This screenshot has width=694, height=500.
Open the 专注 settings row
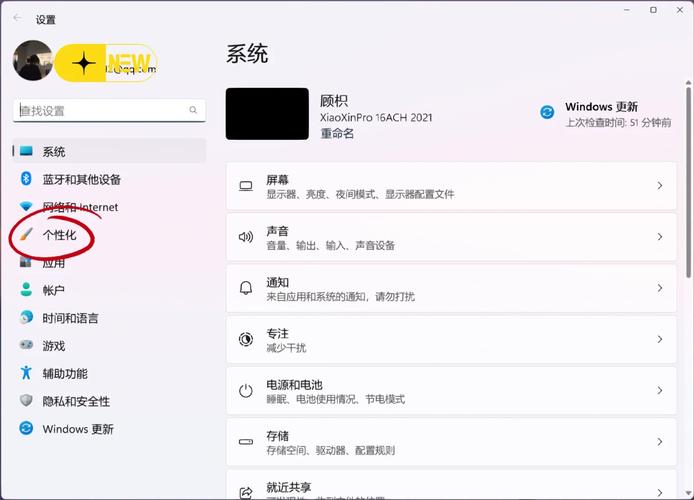451,340
